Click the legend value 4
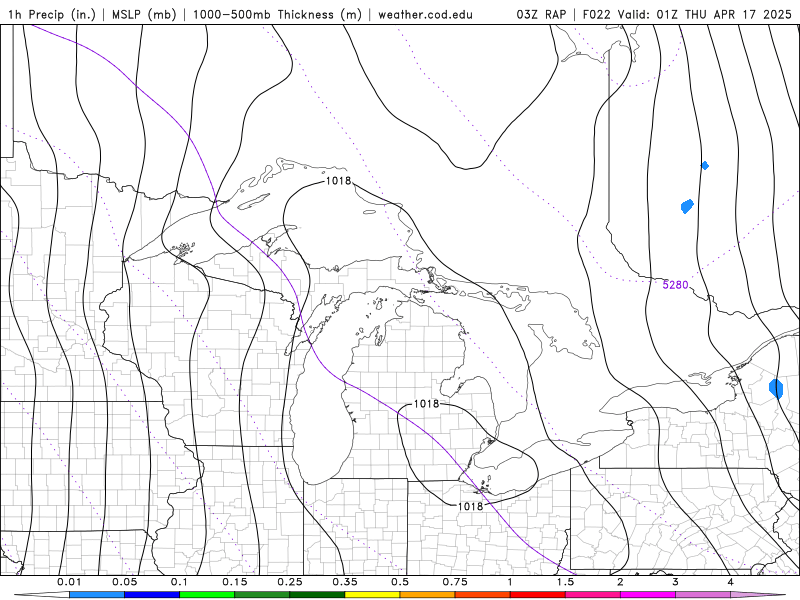Viewport: 800px width, 600px height. (x=731, y=582)
